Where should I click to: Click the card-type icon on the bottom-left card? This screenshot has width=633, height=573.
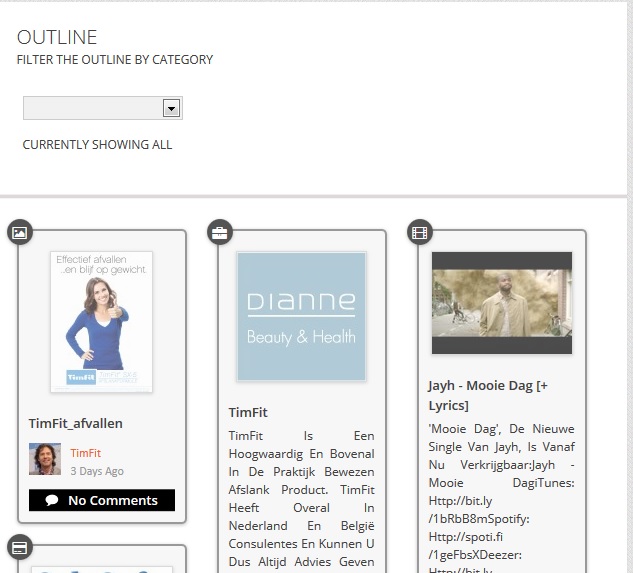coord(20,547)
